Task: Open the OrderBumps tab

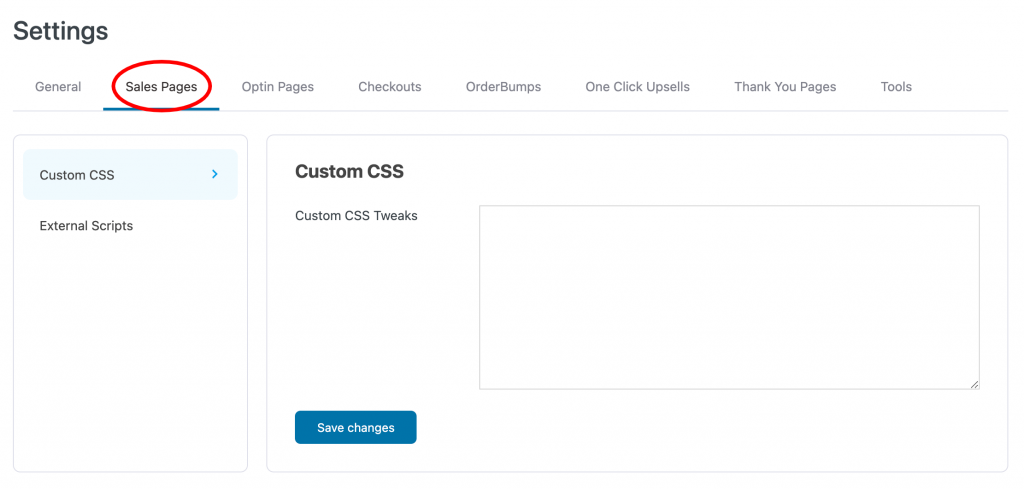Action: (504, 87)
